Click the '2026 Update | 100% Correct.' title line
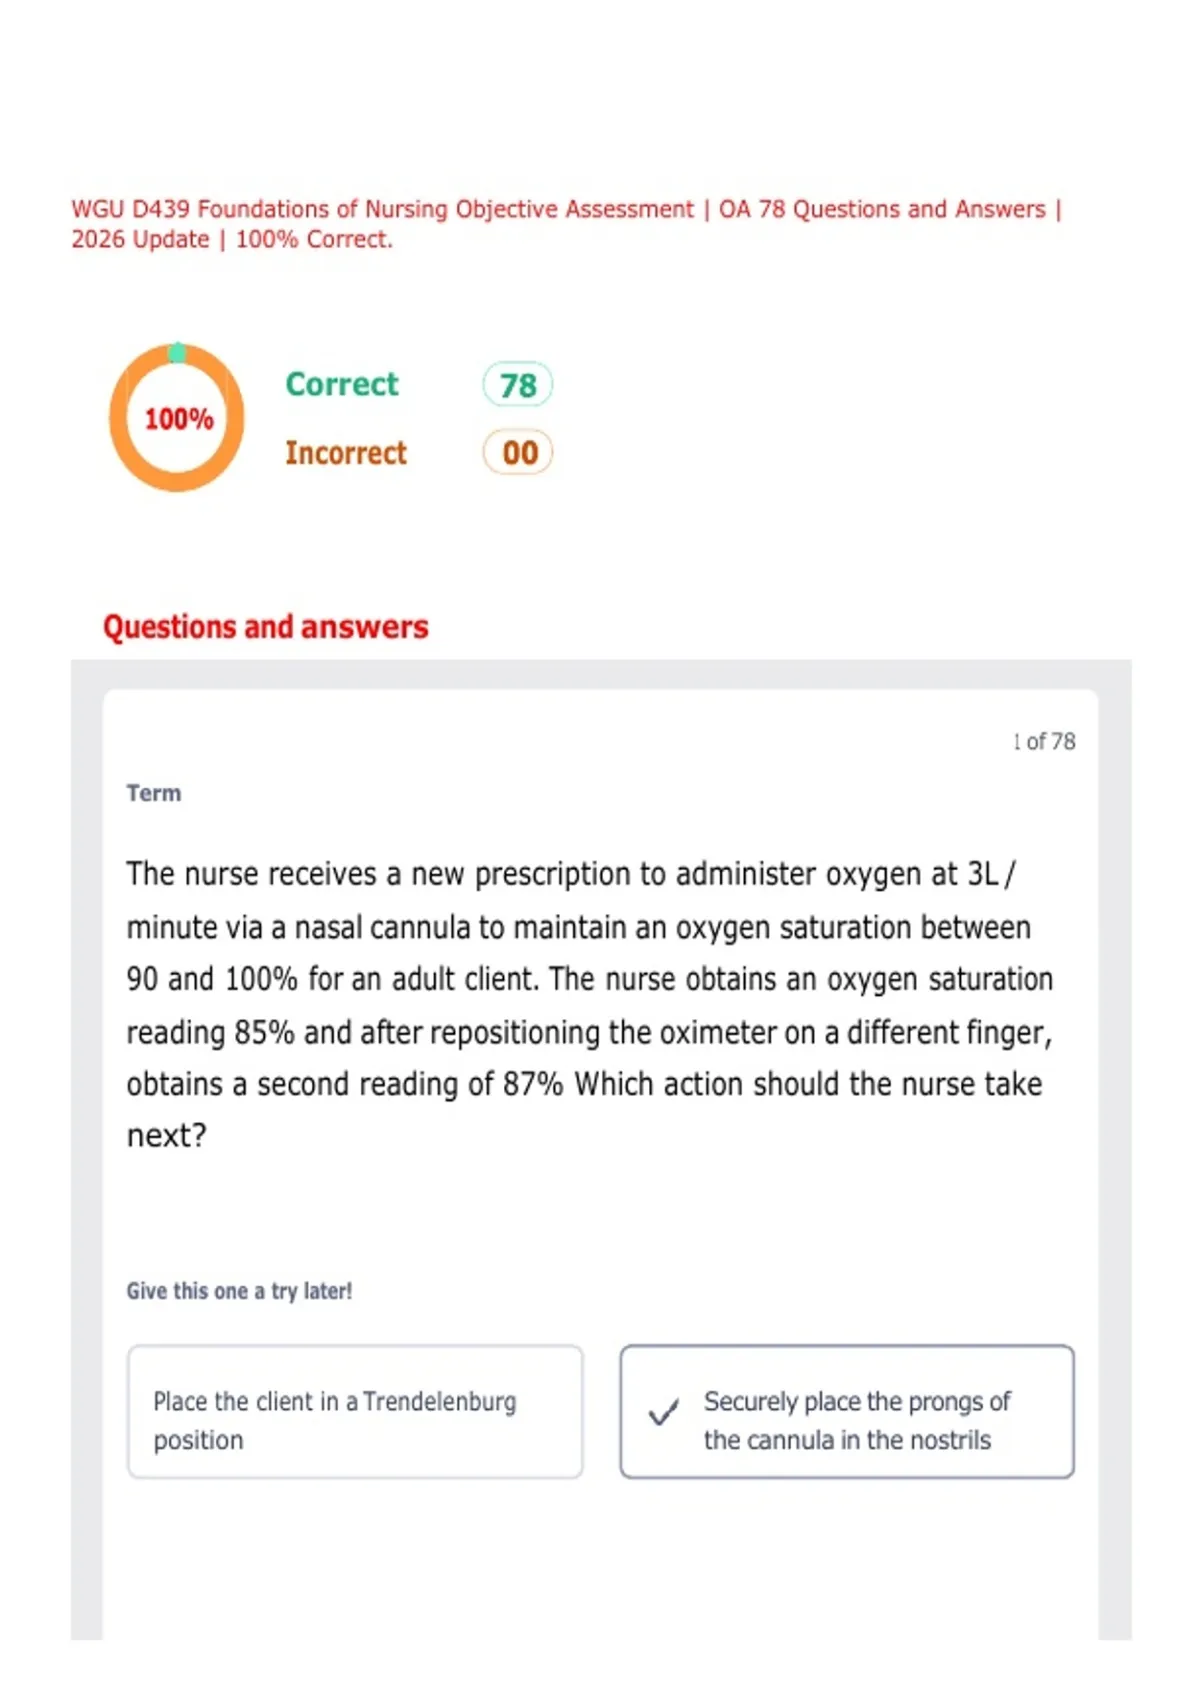This screenshot has height=1700, width=1200. click(x=232, y=240)
